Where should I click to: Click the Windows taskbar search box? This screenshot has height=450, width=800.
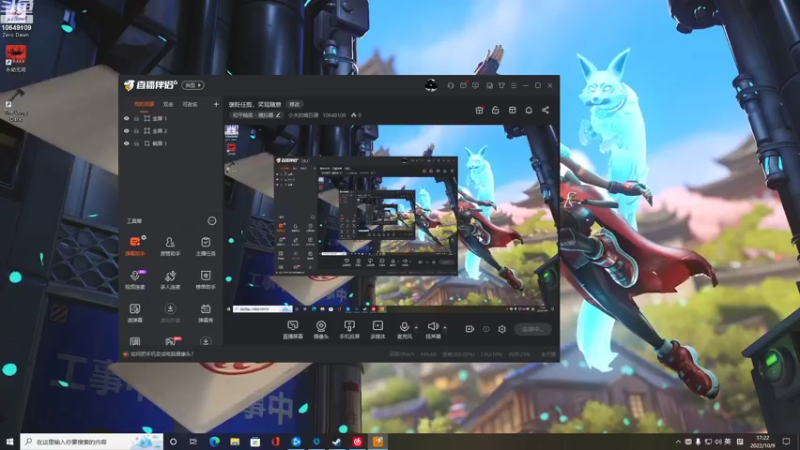[92, 441]
